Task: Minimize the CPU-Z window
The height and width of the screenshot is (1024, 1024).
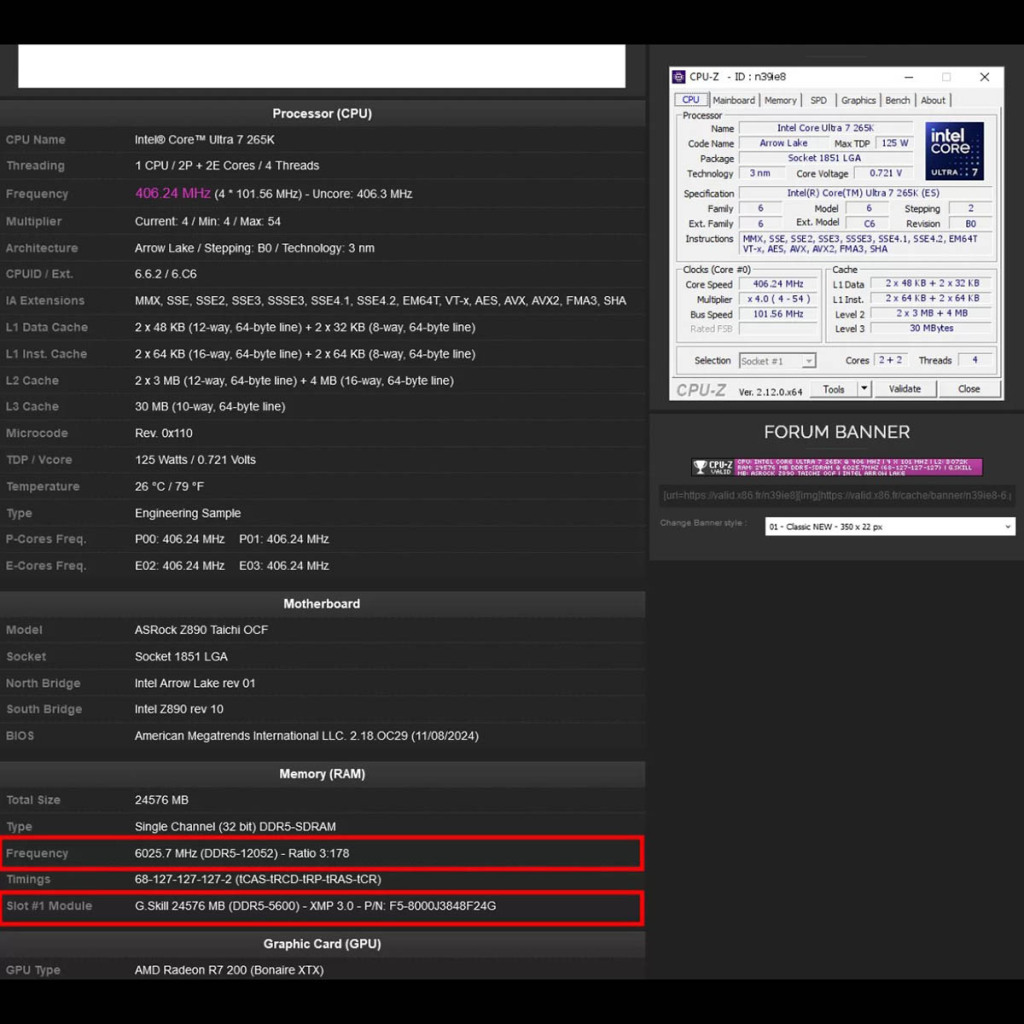Action: (x=908, y=77)
